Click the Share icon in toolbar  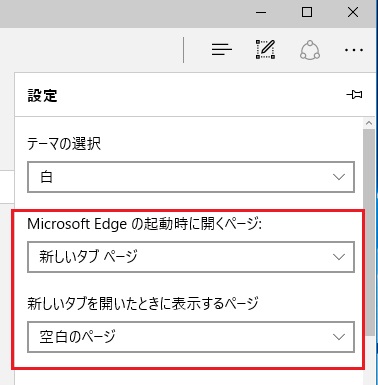(310, 50)
